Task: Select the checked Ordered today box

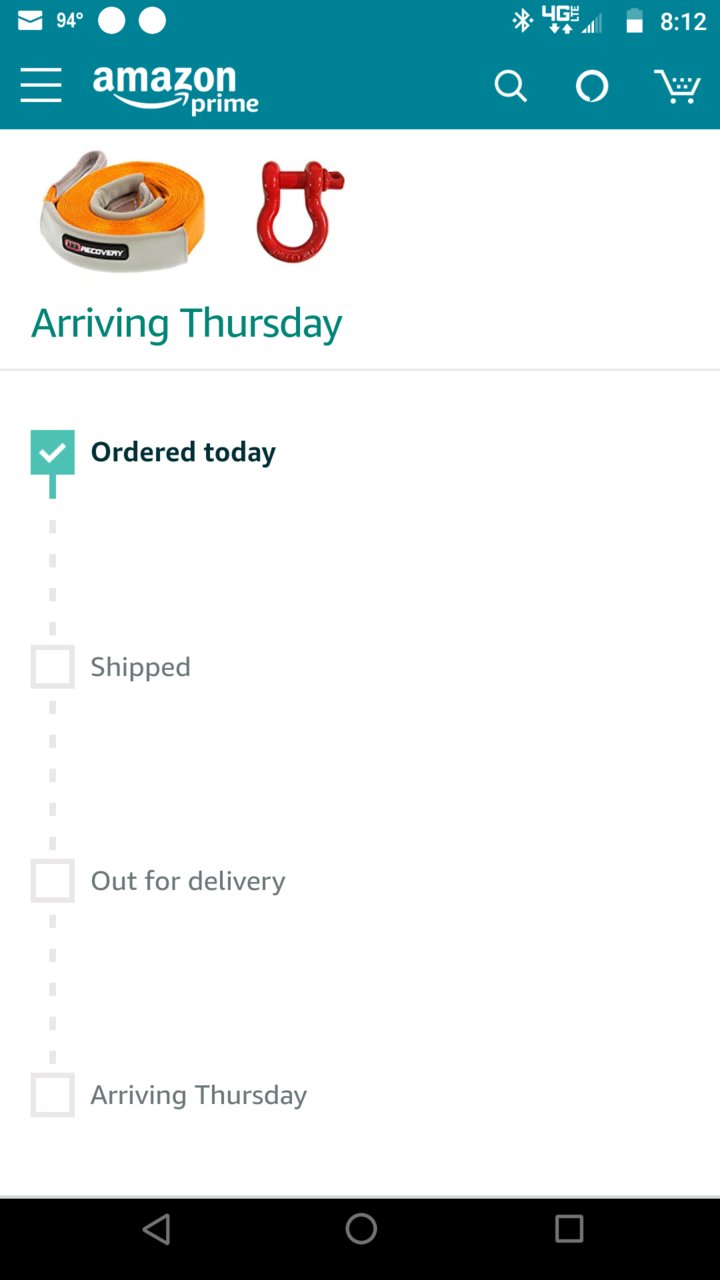Action: tap(53, 452)
